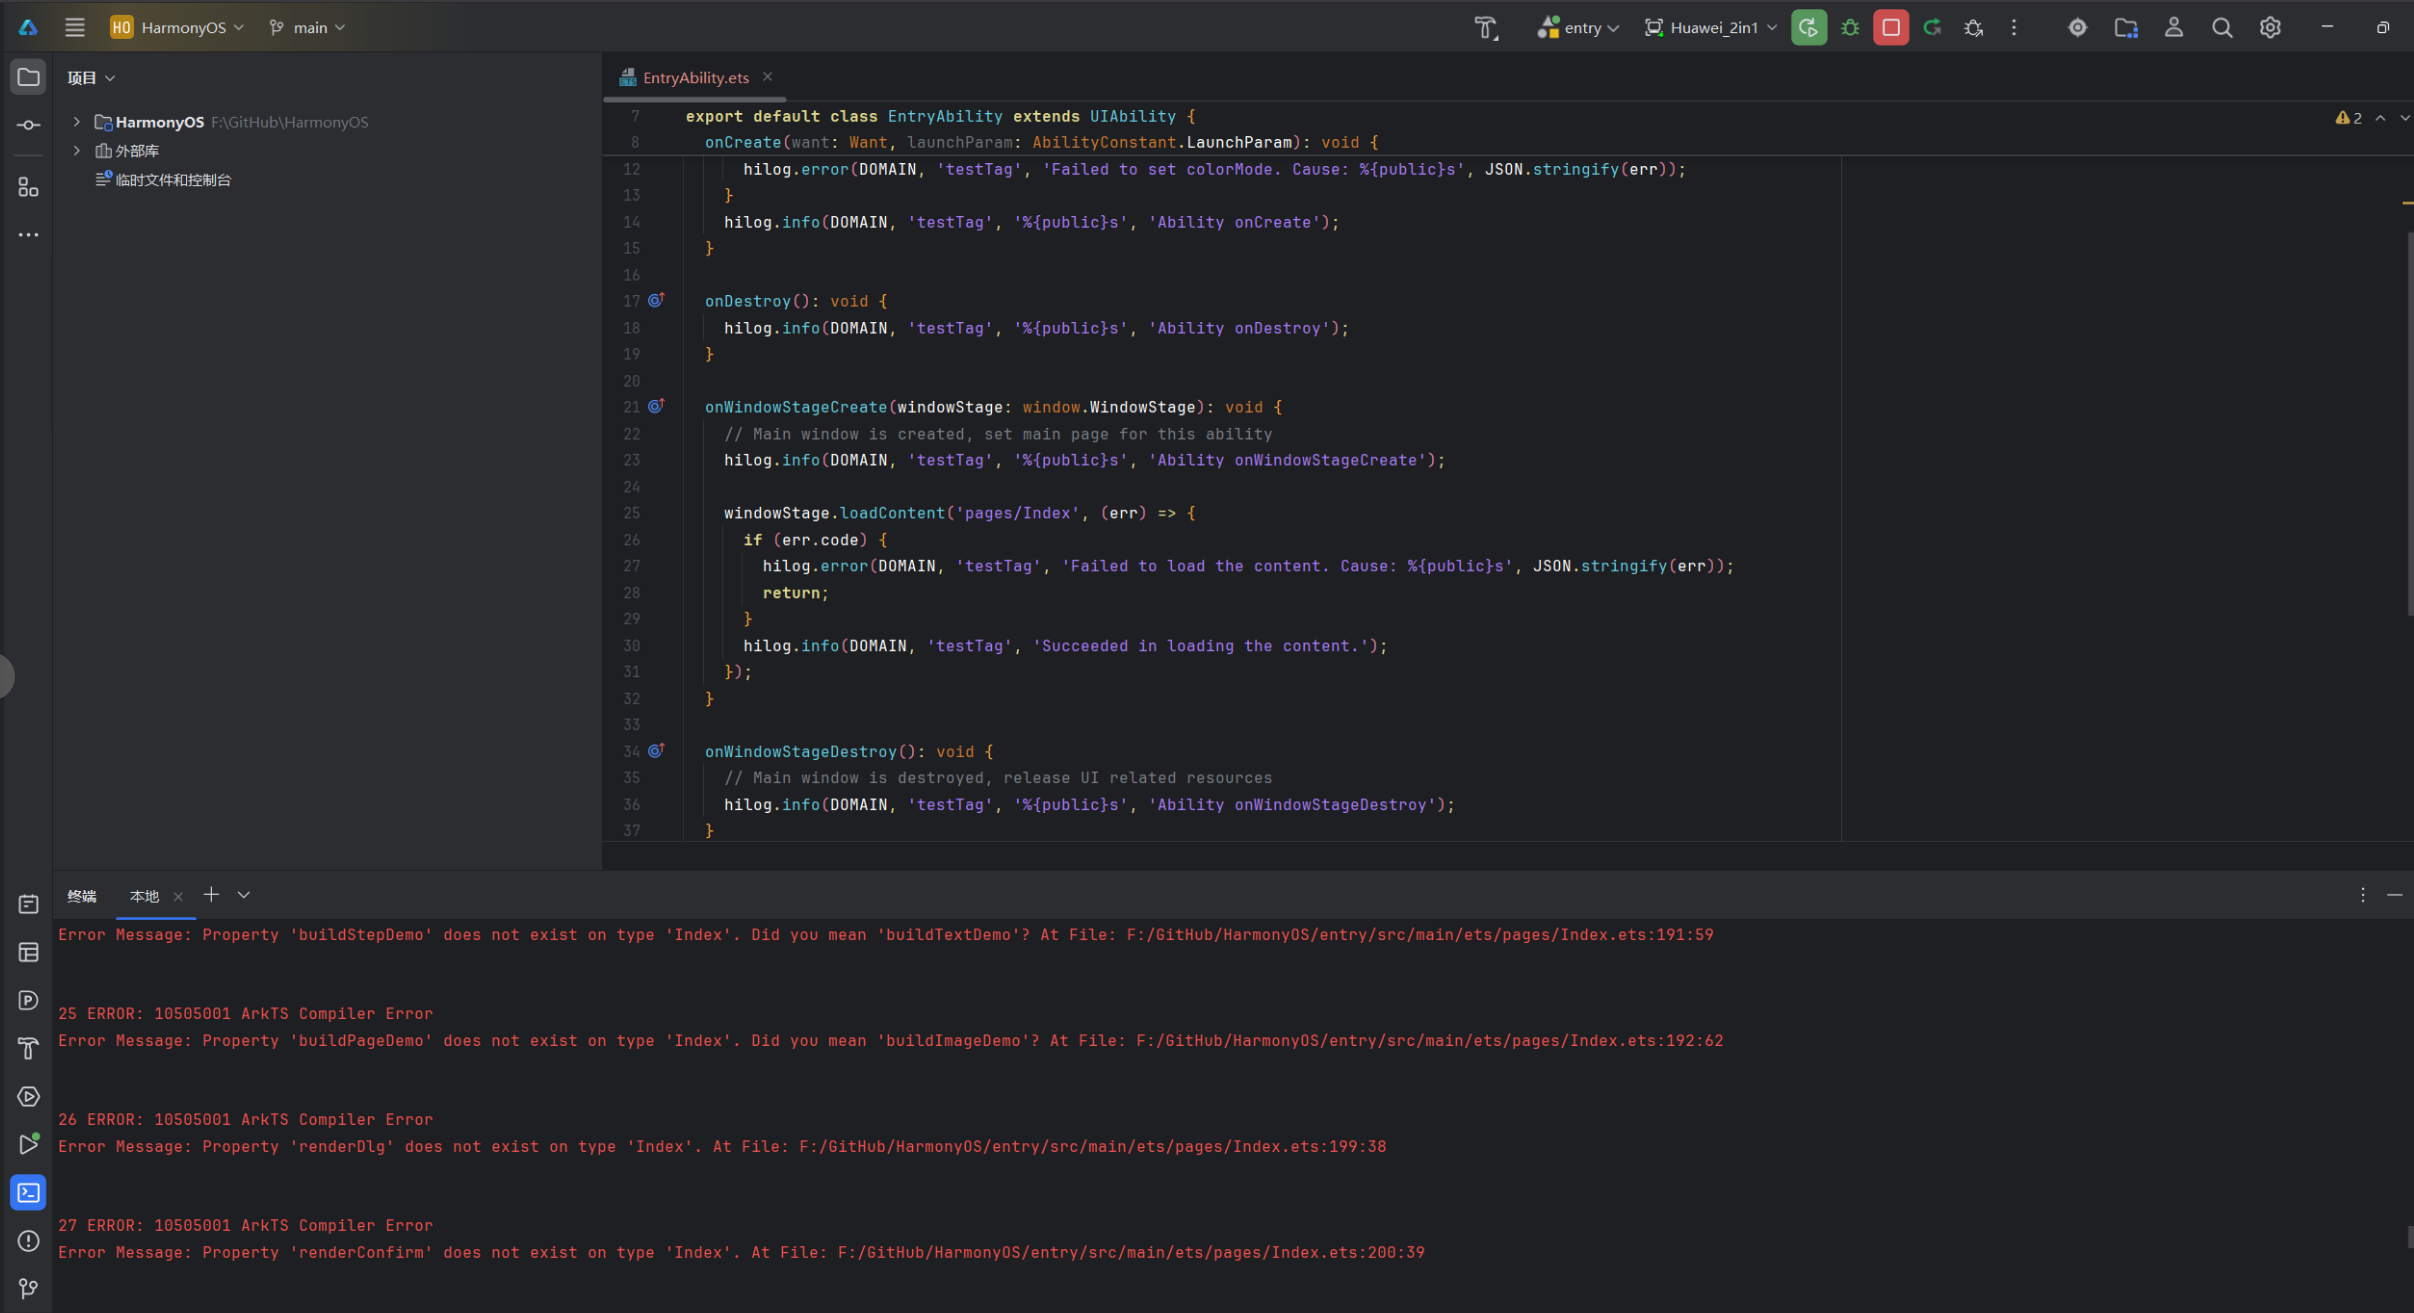Click gutter marker beside onWindowStageDestroy

656,750
